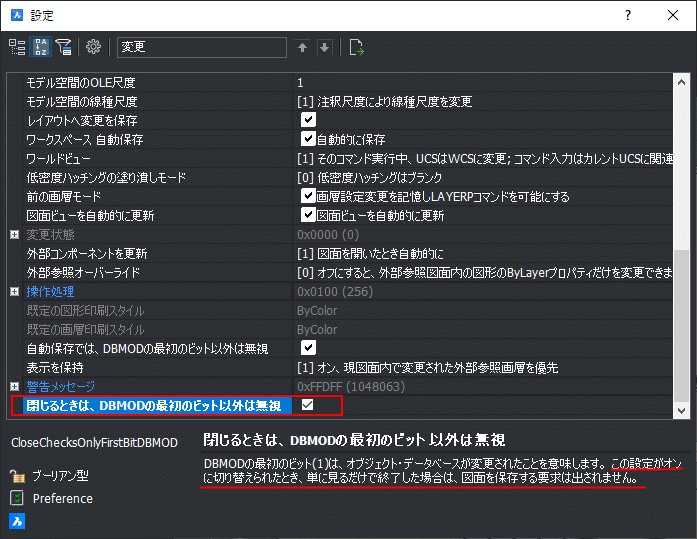Toggle 閉じるときは、DBMOD checkbox
697x539 pixels.
(308, 405)
